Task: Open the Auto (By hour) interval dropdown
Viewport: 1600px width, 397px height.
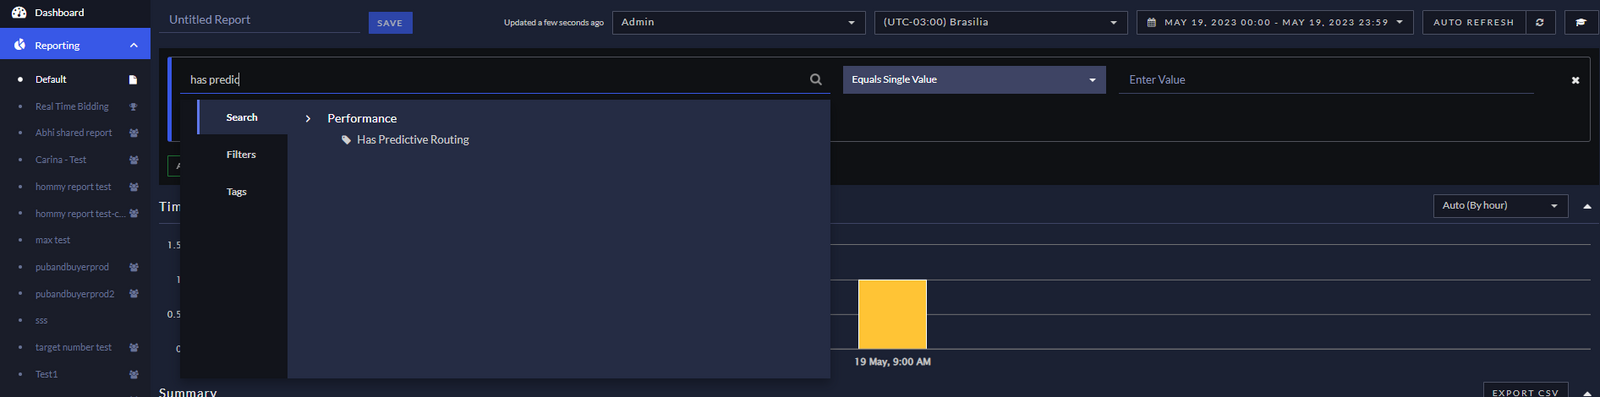Action: (x=1500, y=205)
